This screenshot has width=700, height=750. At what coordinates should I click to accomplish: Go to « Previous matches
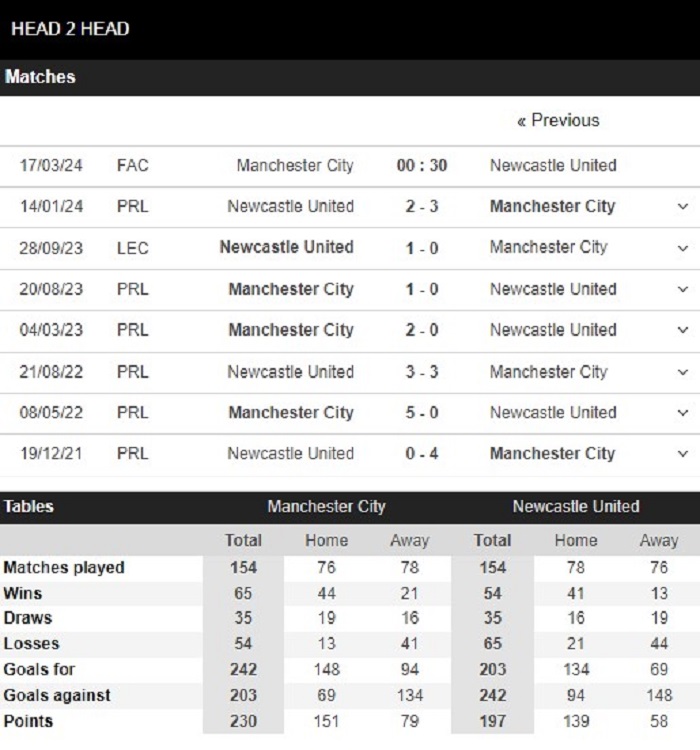tap(558, 121)
